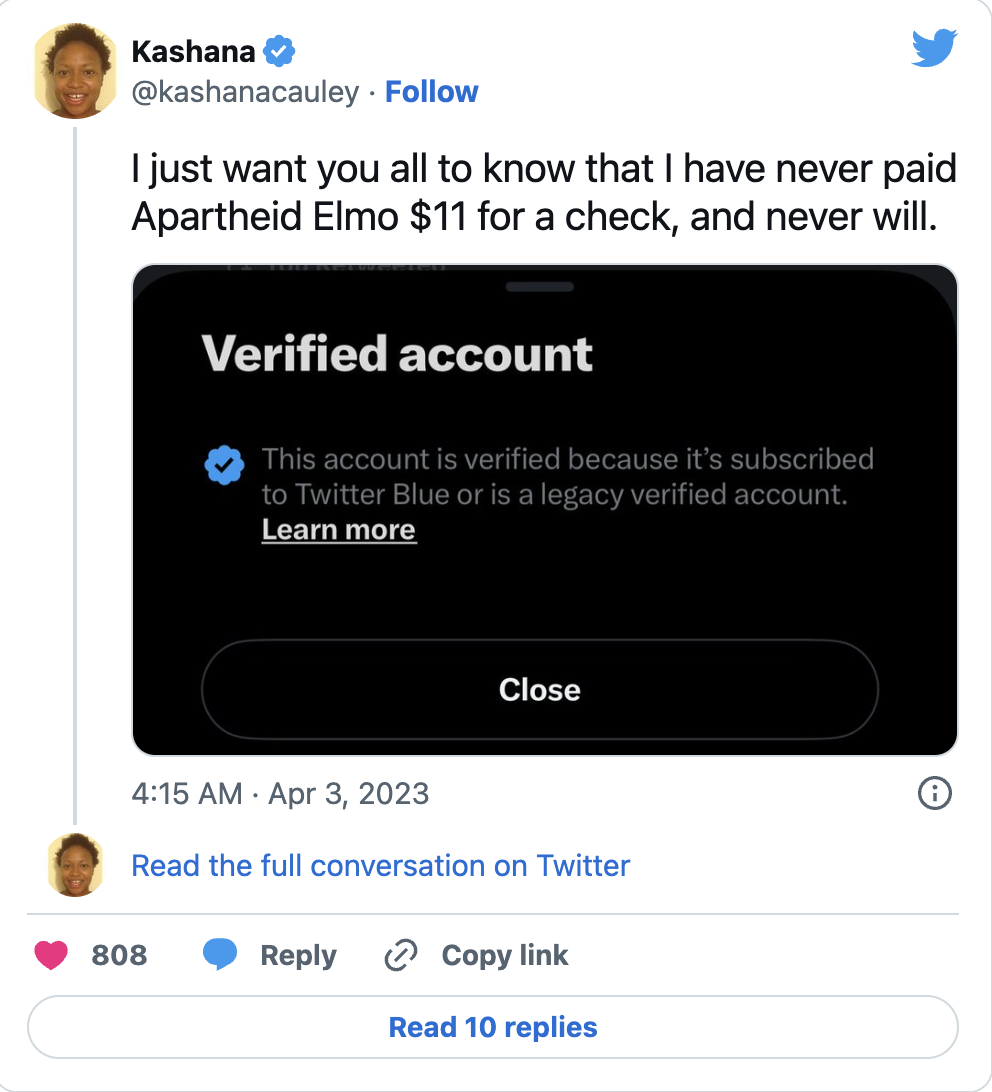Click the Copy link text

(x=505, y=955)
